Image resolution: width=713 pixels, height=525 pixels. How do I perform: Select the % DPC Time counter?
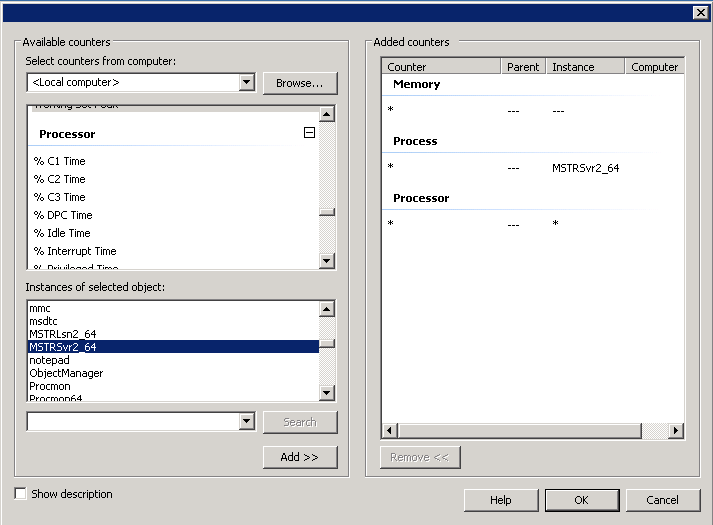pyautogui.click(x=63, y=215)
